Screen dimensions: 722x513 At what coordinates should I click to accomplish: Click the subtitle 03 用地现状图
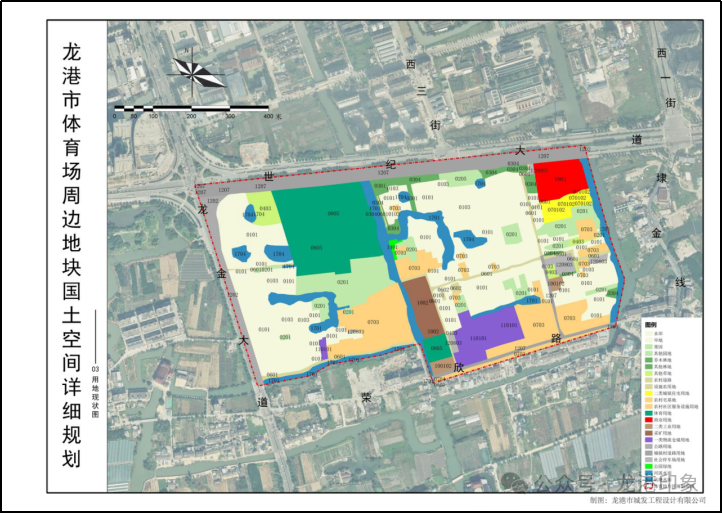tap(95, 391)
